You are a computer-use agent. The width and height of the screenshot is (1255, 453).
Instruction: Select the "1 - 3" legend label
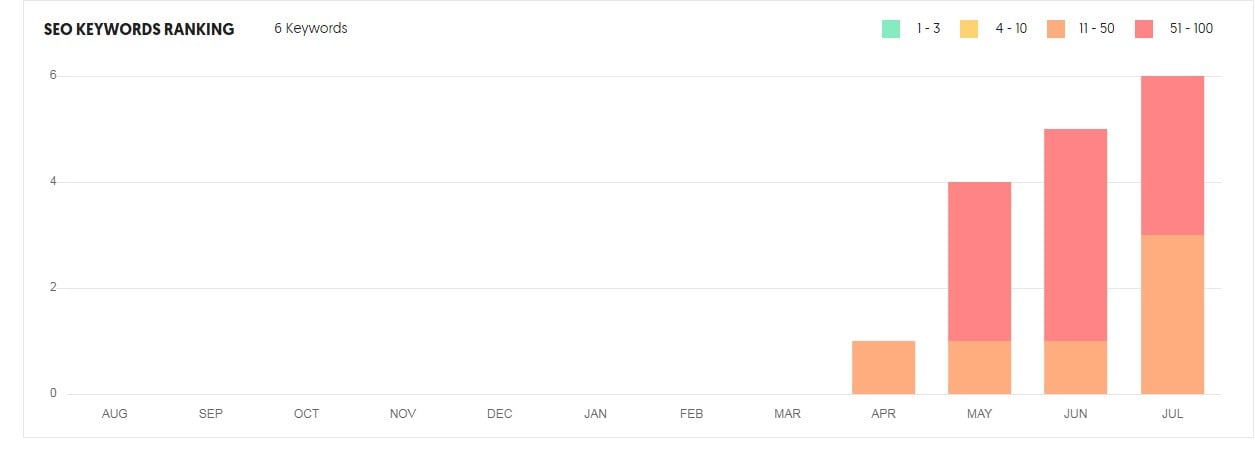tap(928, 29)
